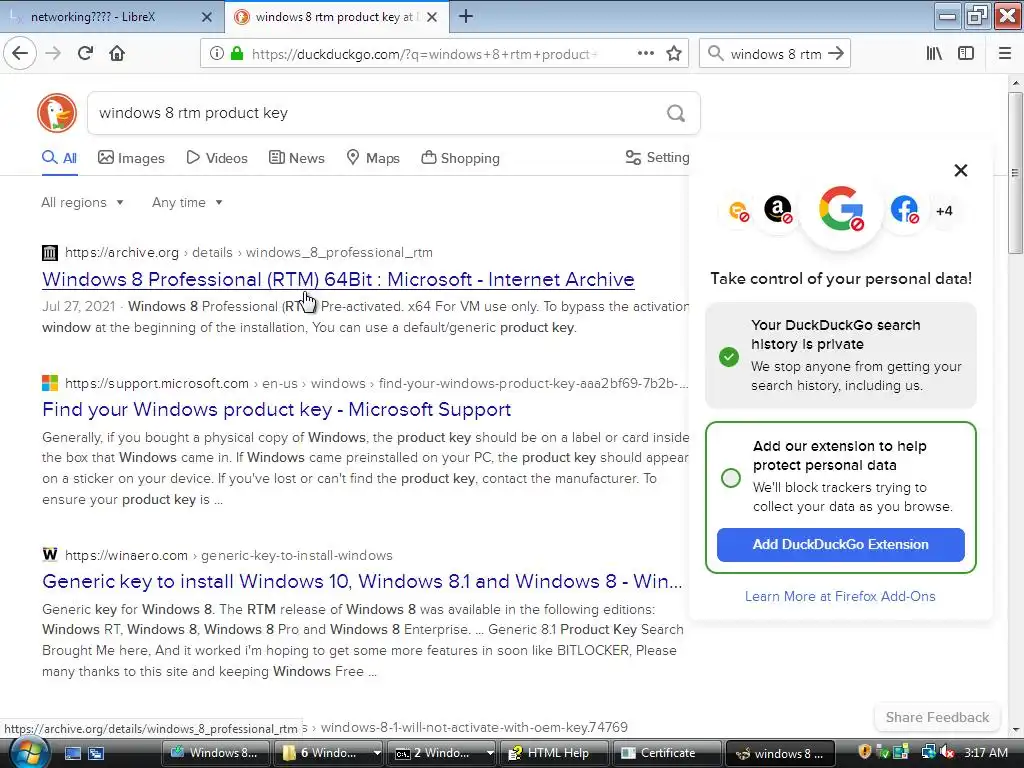Click the DuckDuckGo duck logo
Image resolution: width=1024 pixels, height=768 pixels.
[x=57, y=113]
